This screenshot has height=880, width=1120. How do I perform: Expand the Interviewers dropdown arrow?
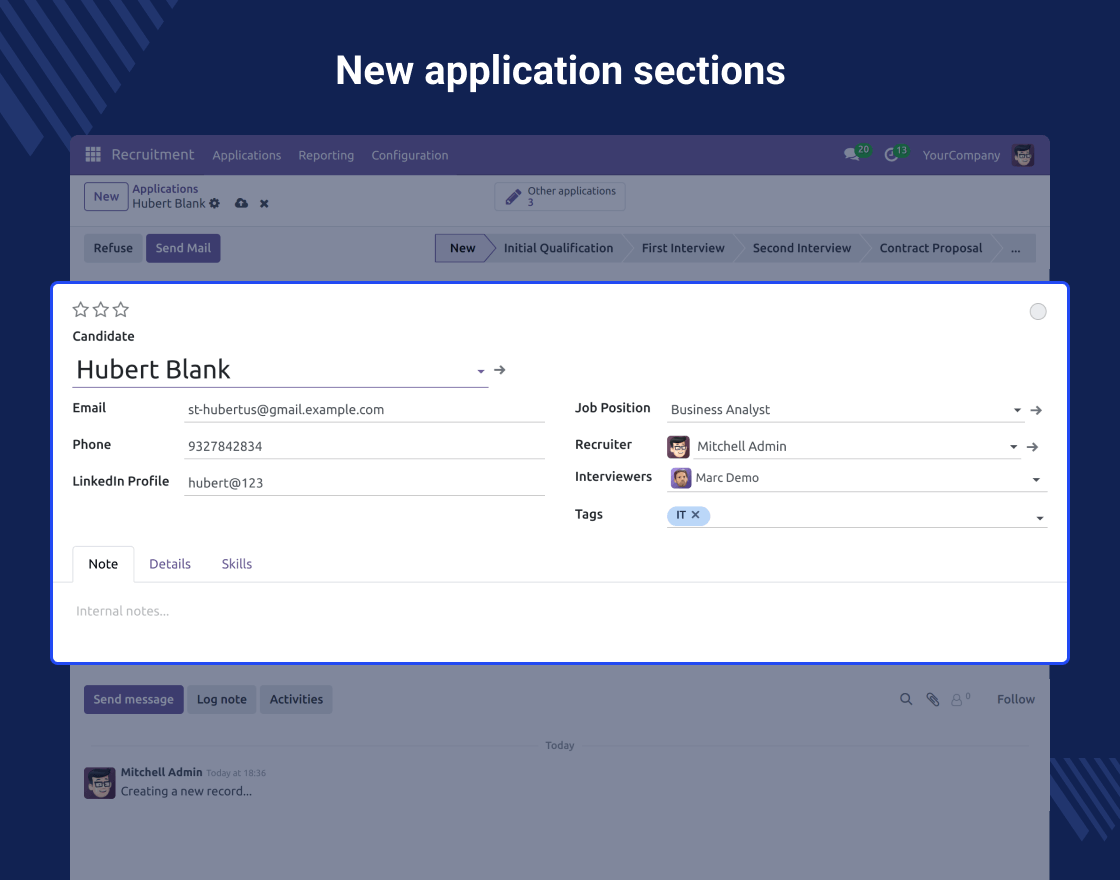pyautogui.click(x=1036, y=479)
